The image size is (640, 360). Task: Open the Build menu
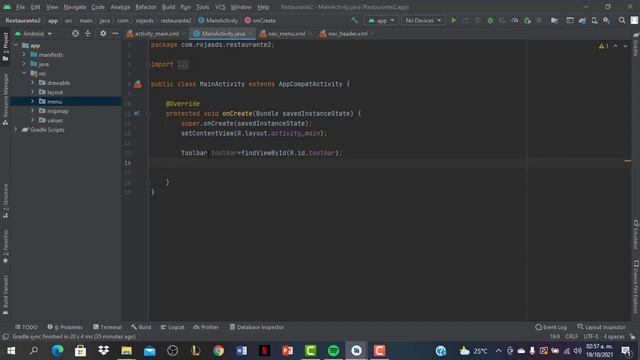click(x=168, y=7)
